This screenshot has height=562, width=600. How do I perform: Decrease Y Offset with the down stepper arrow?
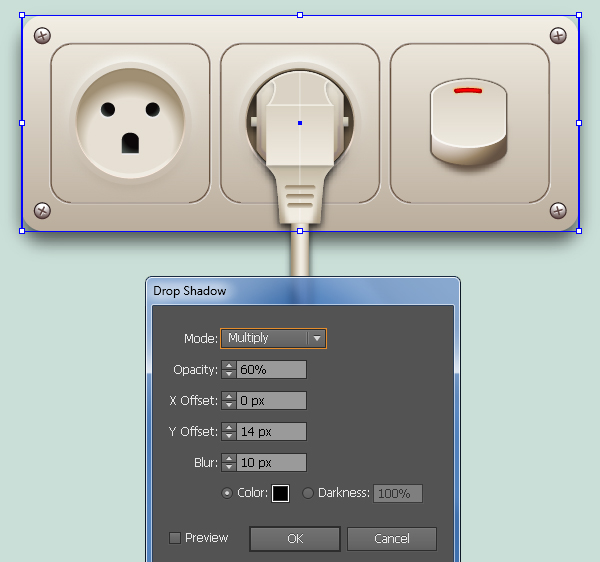(x=229, y=436)
